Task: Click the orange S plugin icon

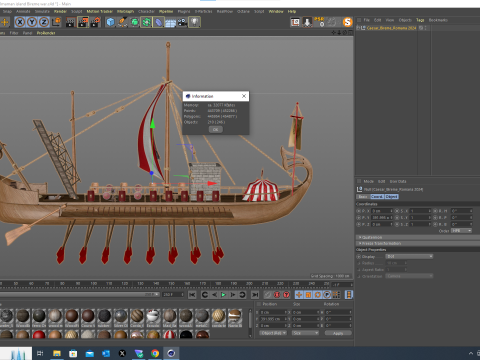Action: (347, 22)
